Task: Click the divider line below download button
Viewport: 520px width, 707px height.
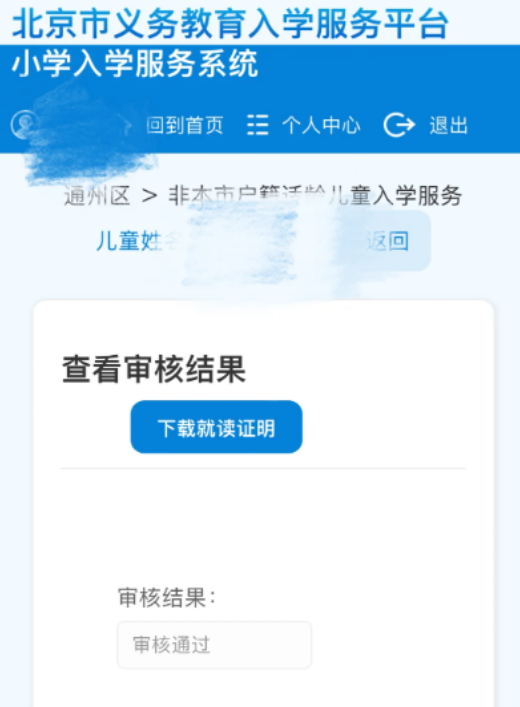Action: 263,468
